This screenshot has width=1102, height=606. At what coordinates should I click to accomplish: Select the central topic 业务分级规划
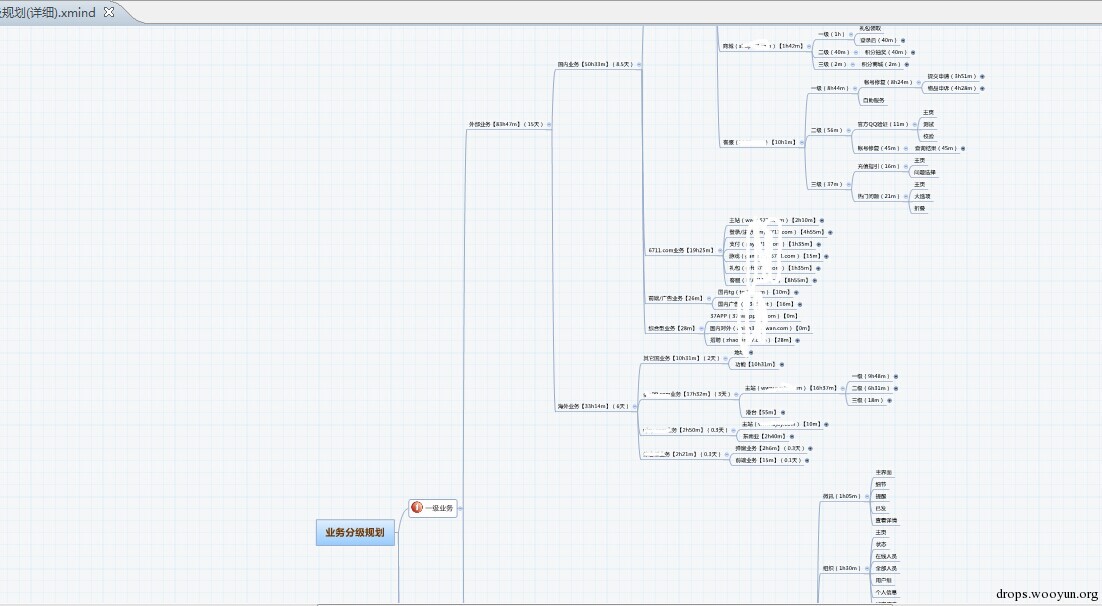pyautogui.click(x=355, y=532)
